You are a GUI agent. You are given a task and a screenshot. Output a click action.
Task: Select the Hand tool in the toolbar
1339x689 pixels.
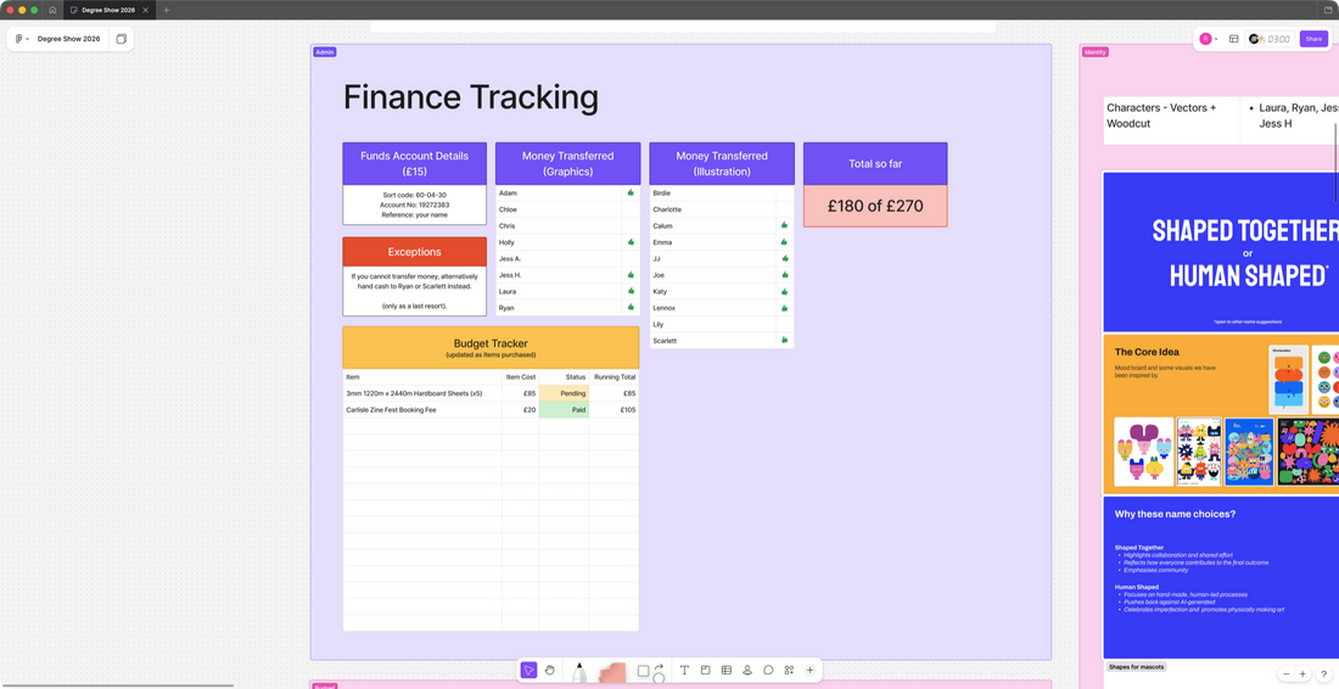point(549,670)
